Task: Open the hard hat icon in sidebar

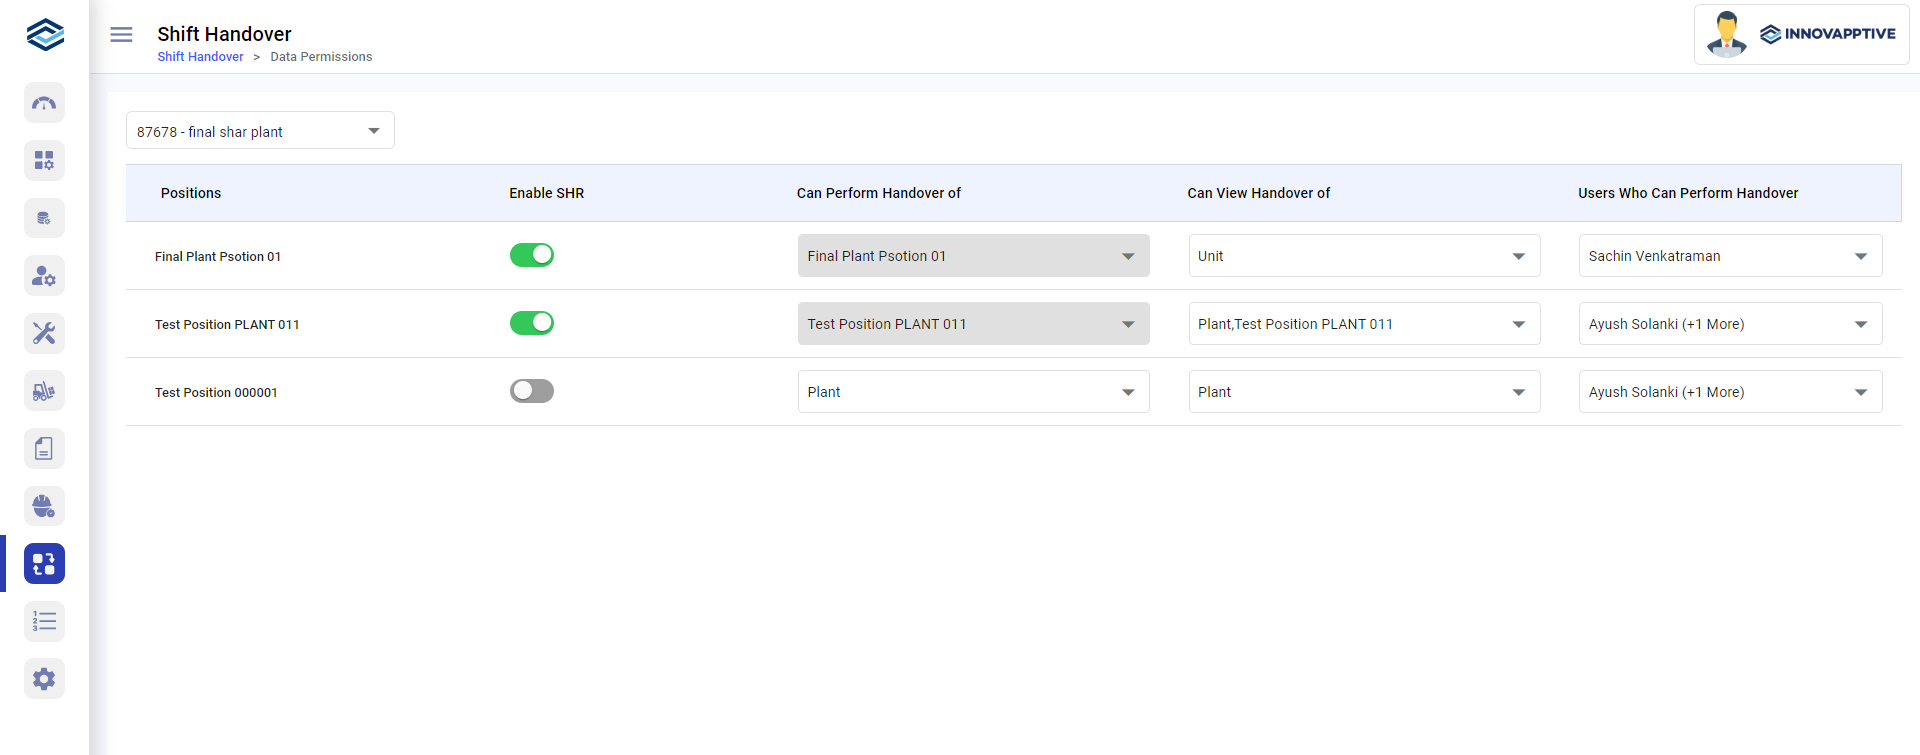Action: click(x=44, y=506)
